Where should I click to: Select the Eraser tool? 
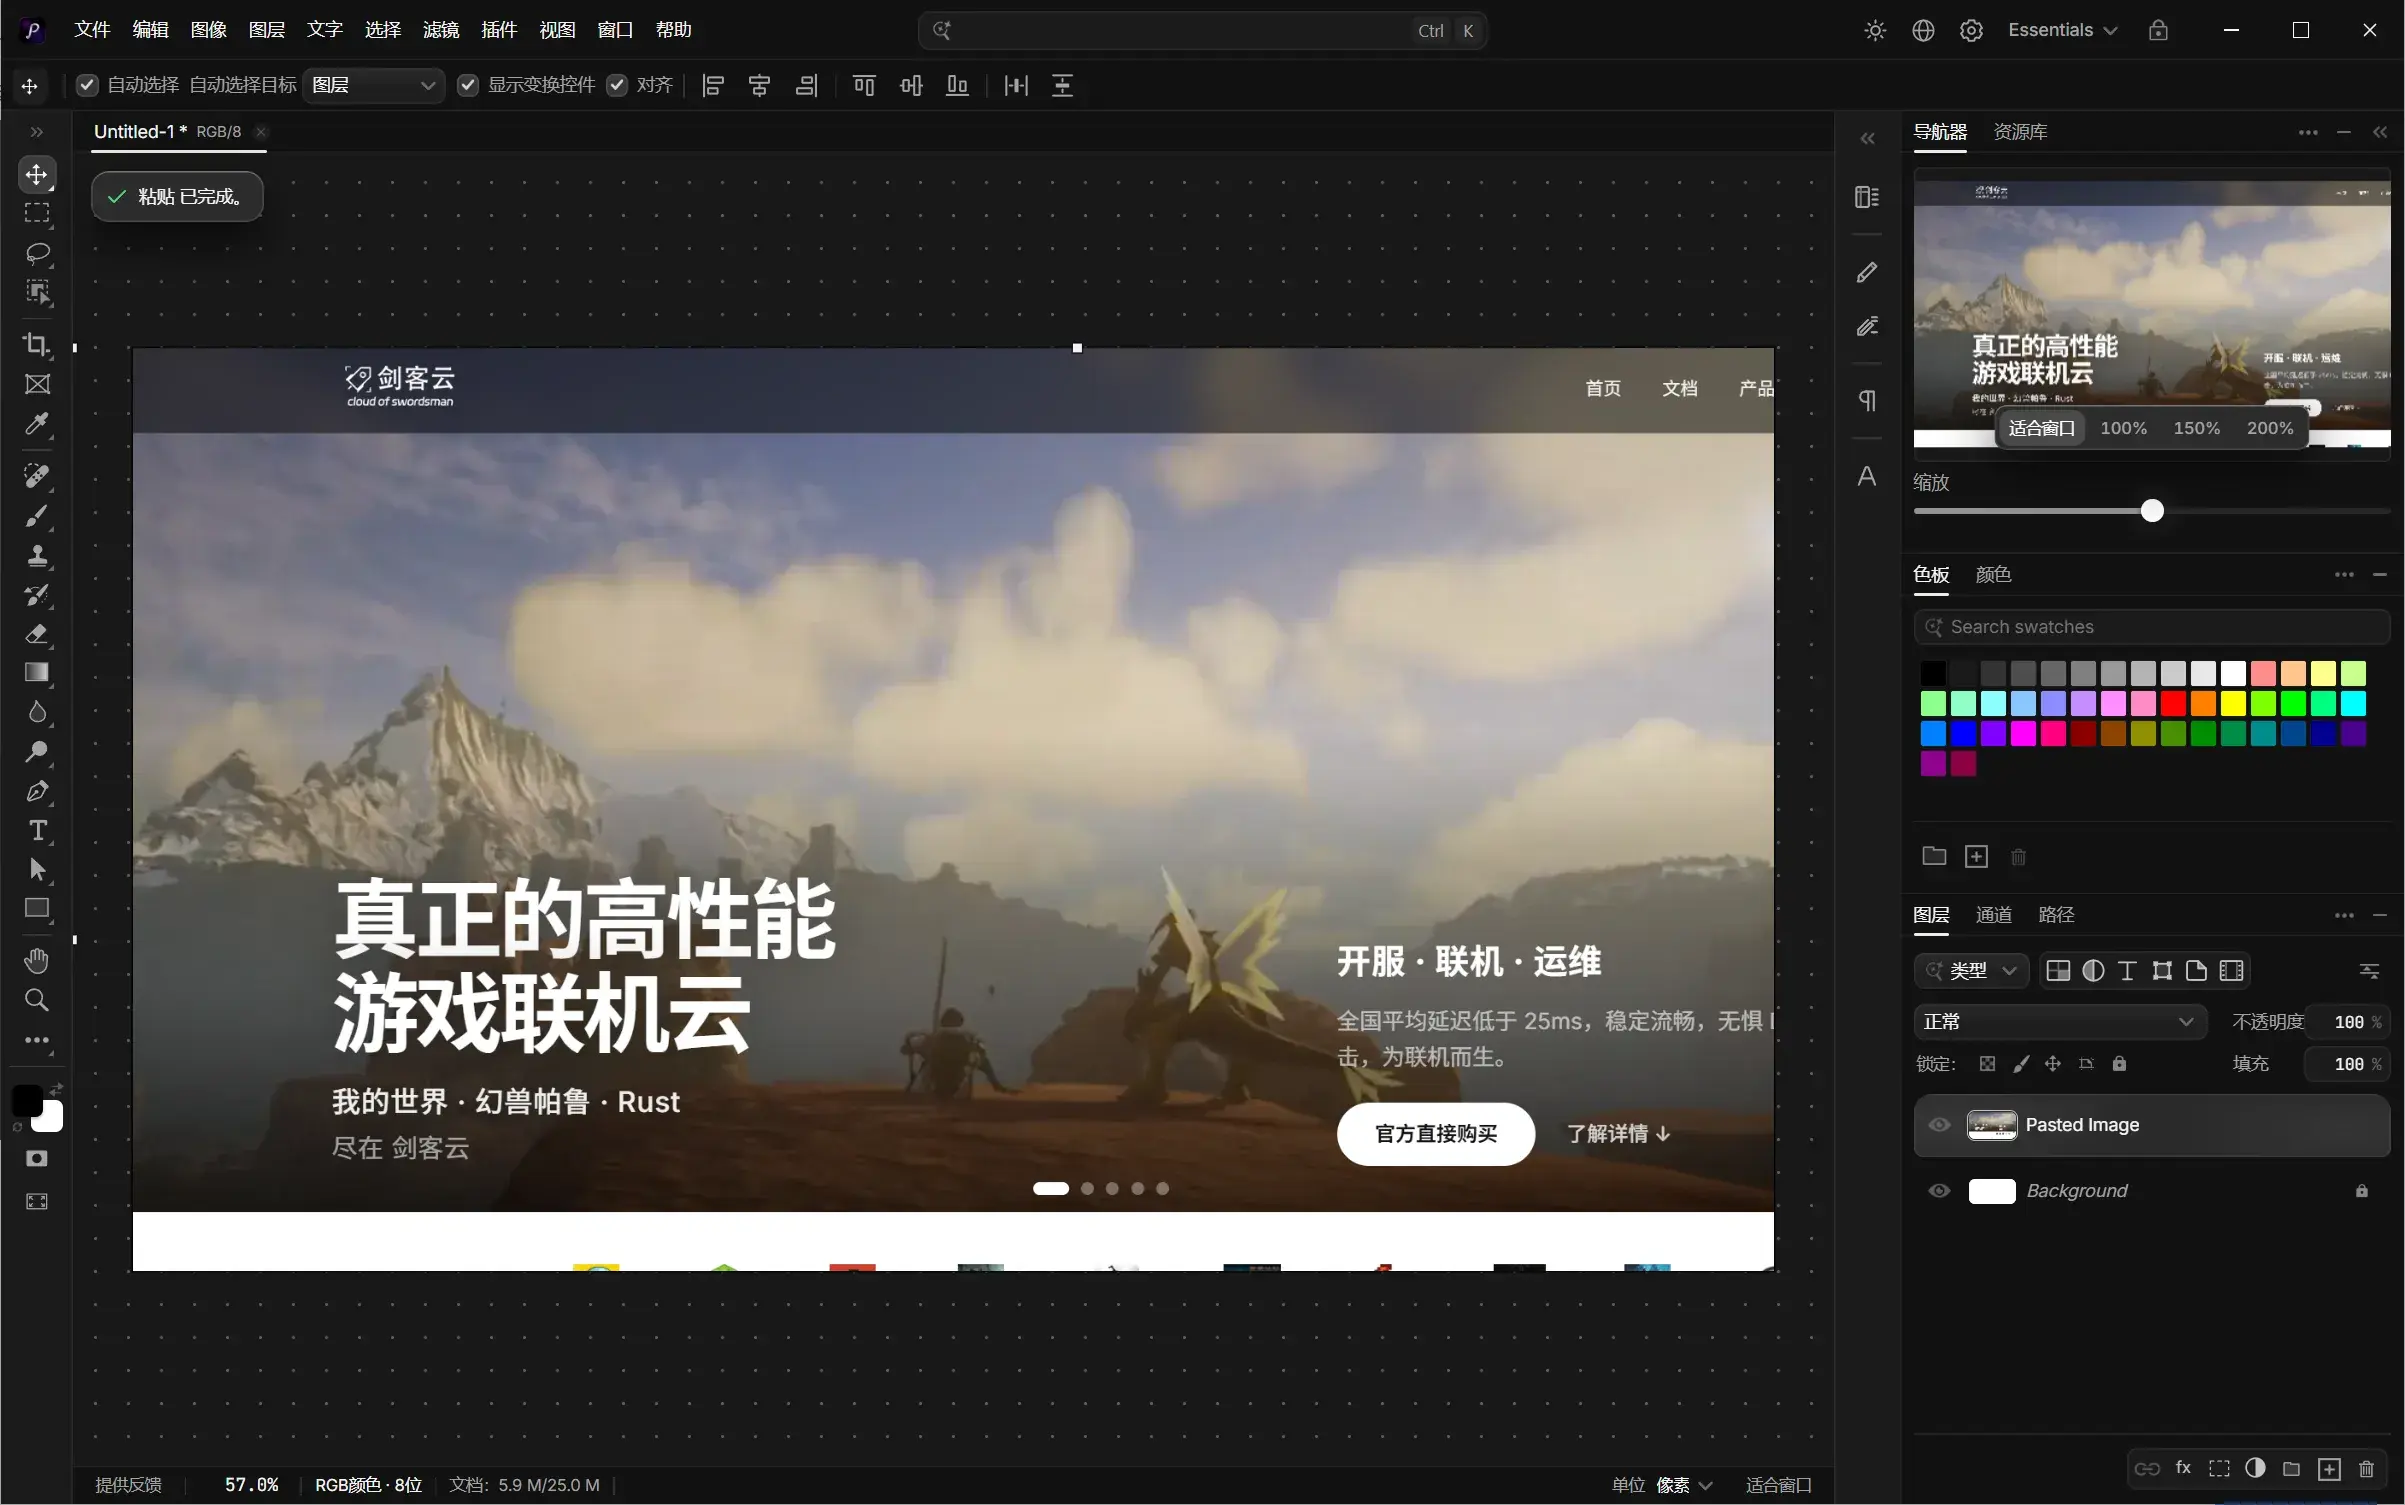37,634
